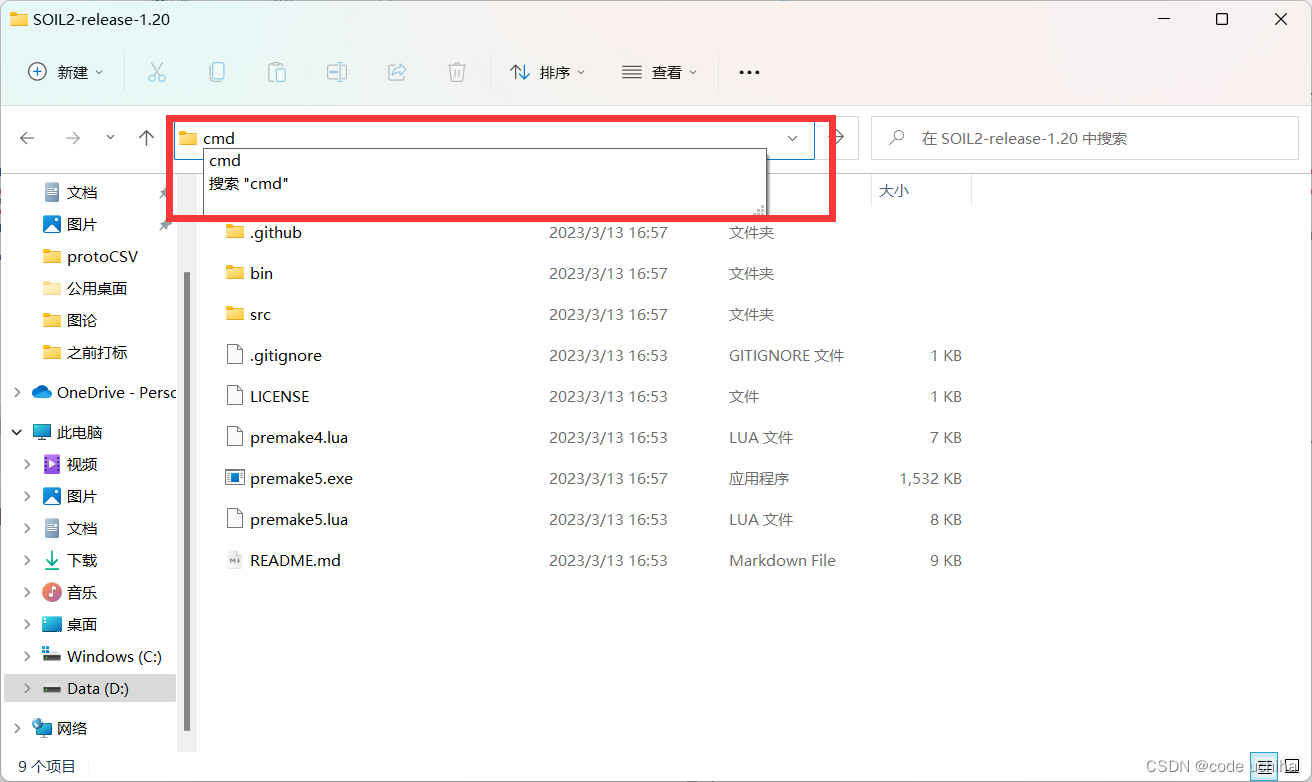The height and width of the screenshot is (782, 1312).
Task: Click the Paste clipboard icon
Action: [276, 72]
